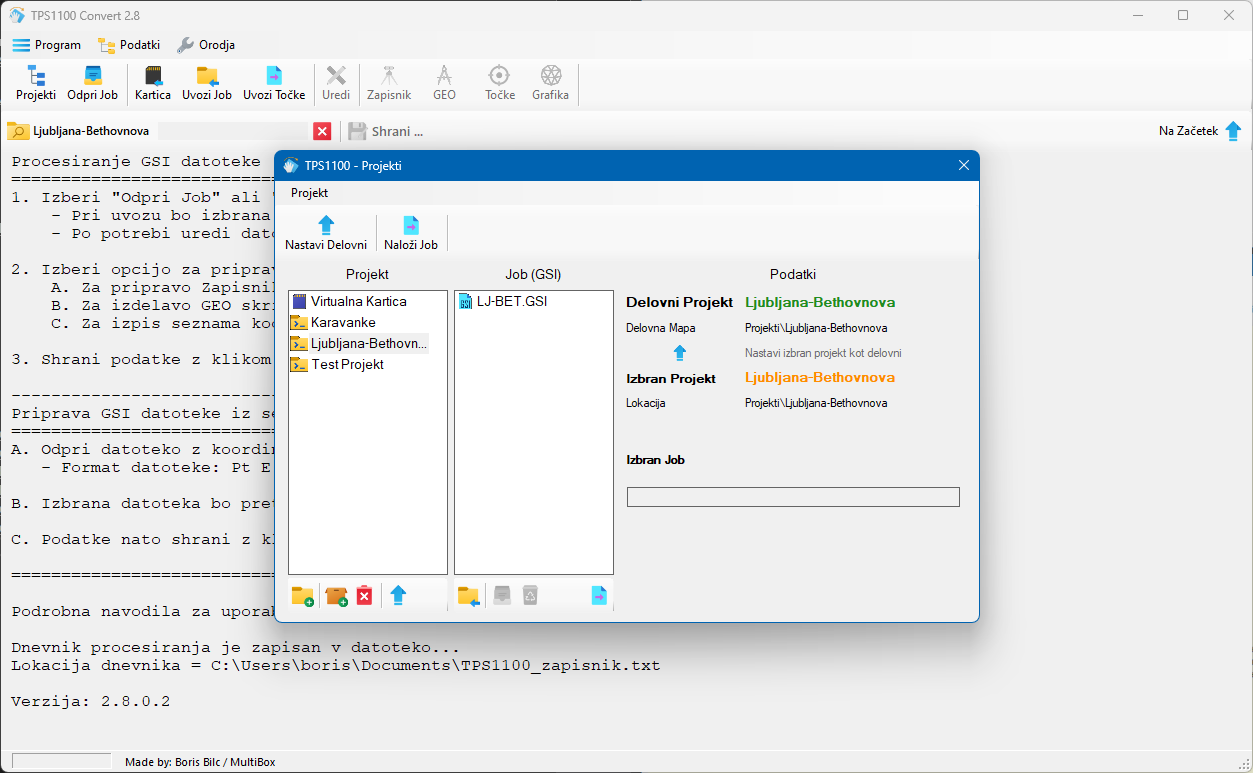Click the red delete project icon
This screenshot has height=773, width=1253.
pyautogui.click(x=364, y=596)
